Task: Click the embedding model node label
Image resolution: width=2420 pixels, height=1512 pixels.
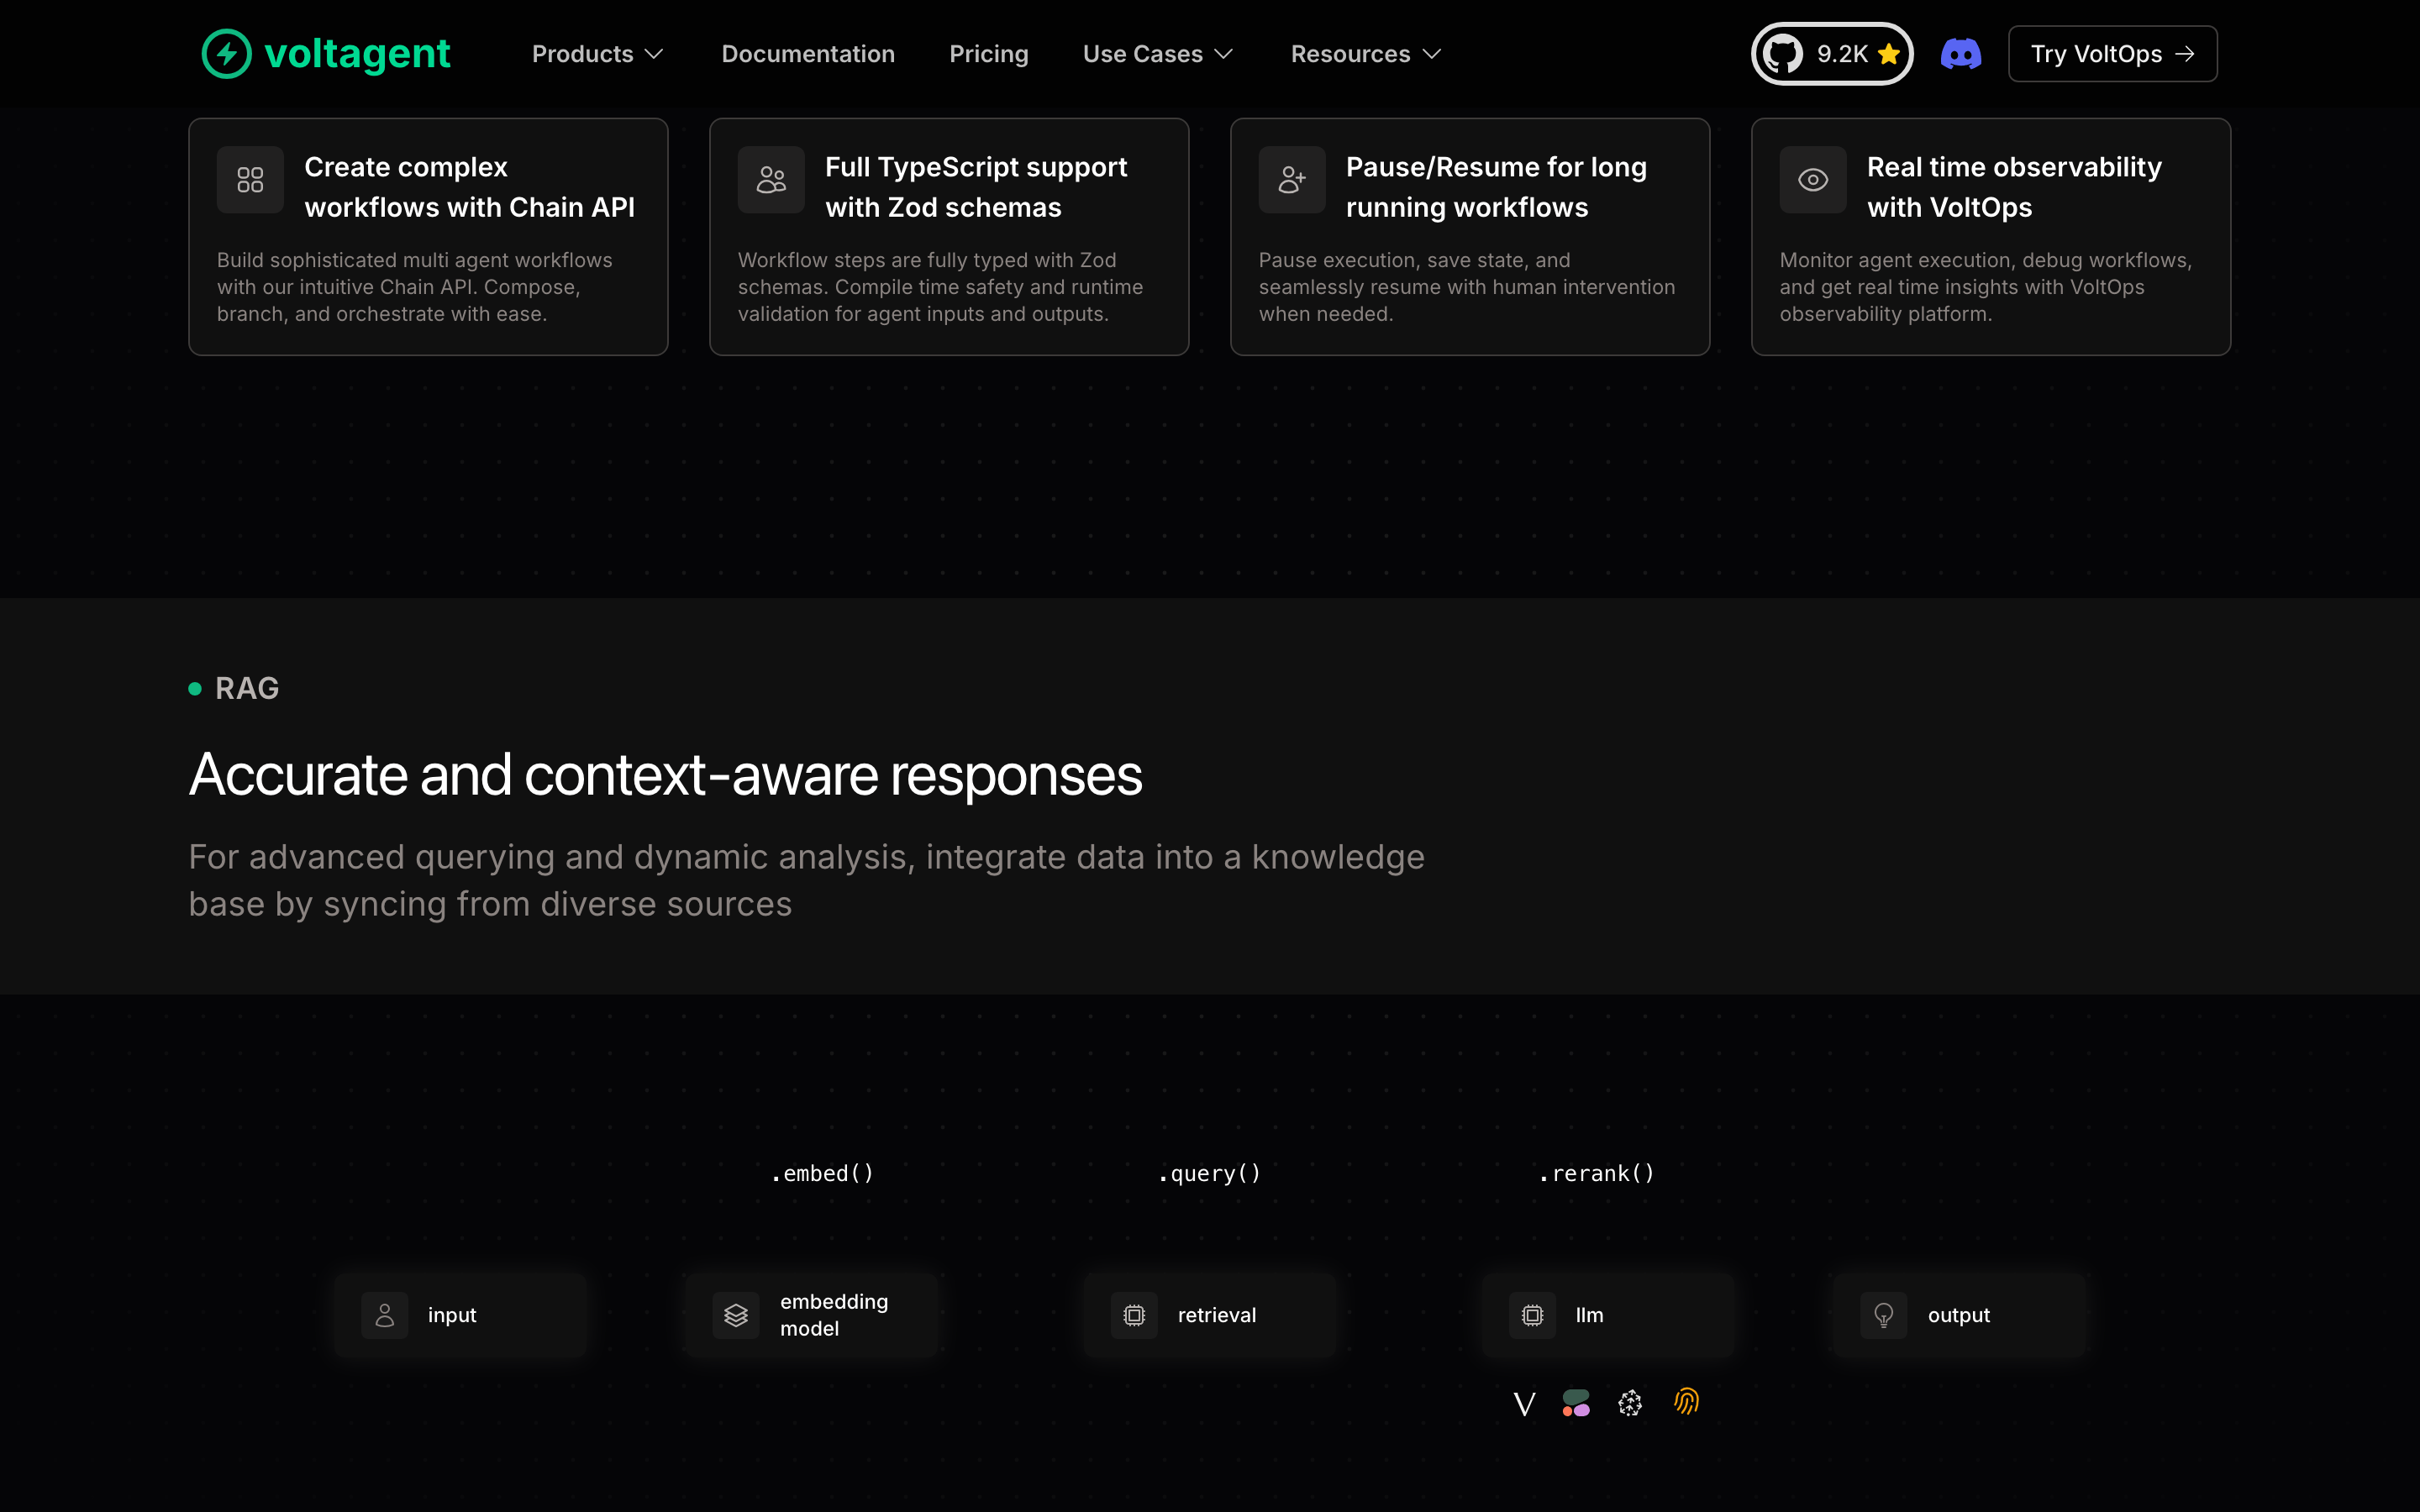Action: pyautogui.click(x=834, y=1315)
